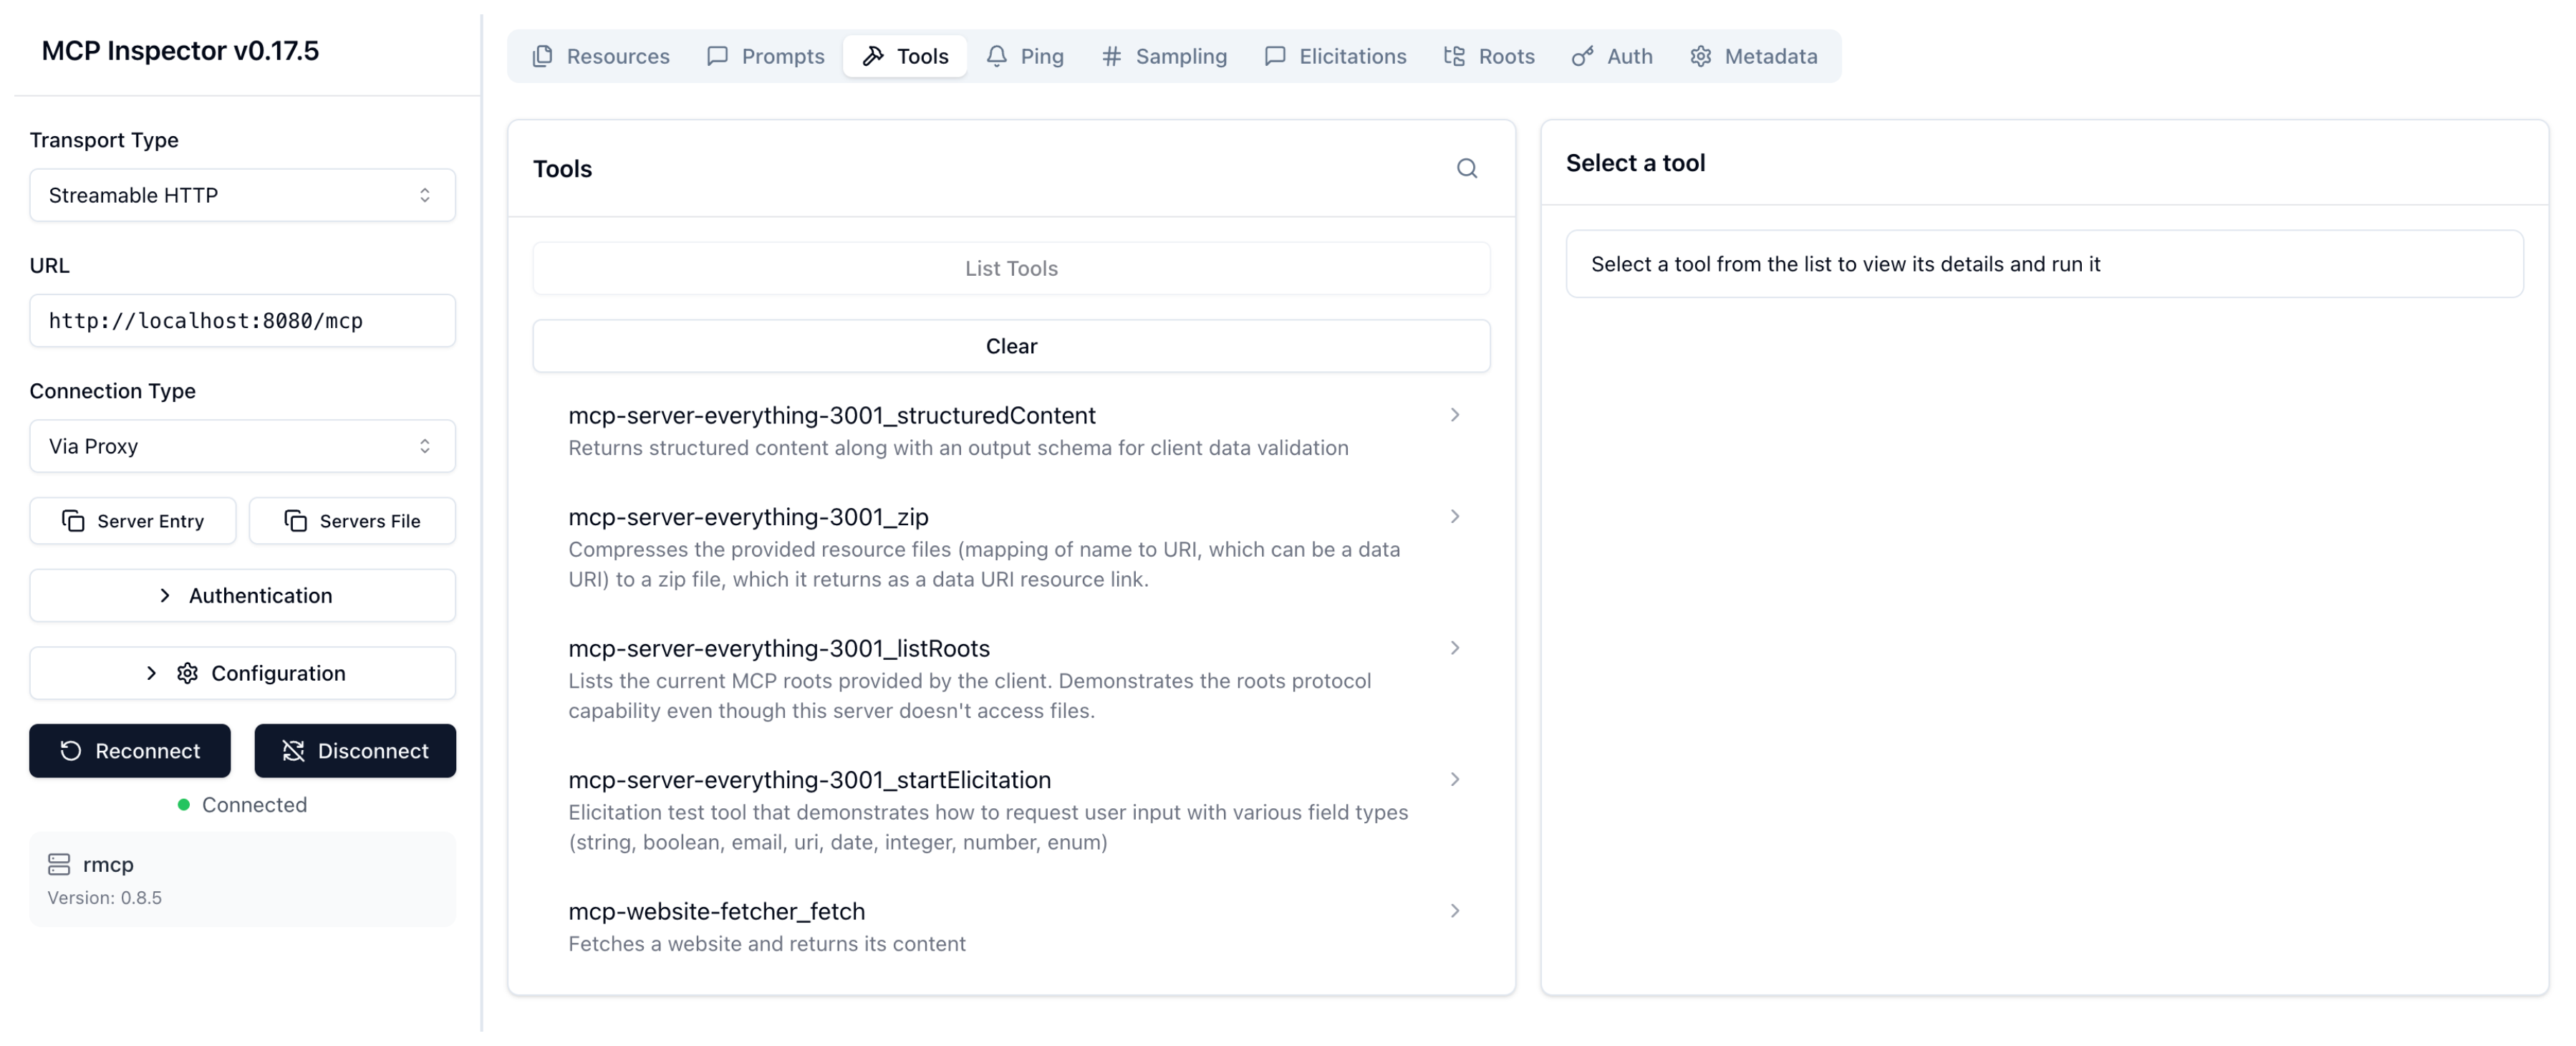Screen dimensions: 2576x1046
Task: Expand the Configuration section
Action: point(242,673)
